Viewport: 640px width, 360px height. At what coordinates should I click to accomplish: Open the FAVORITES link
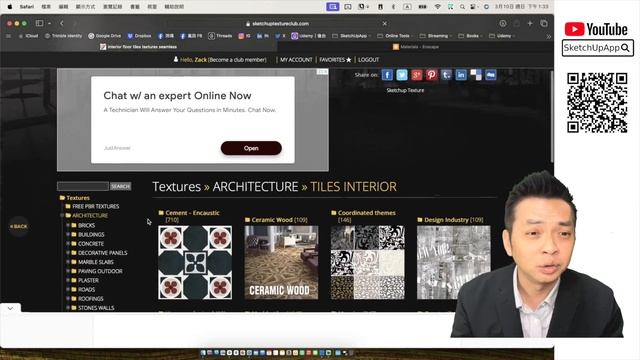pyautogui.click(x=335, y=60)
